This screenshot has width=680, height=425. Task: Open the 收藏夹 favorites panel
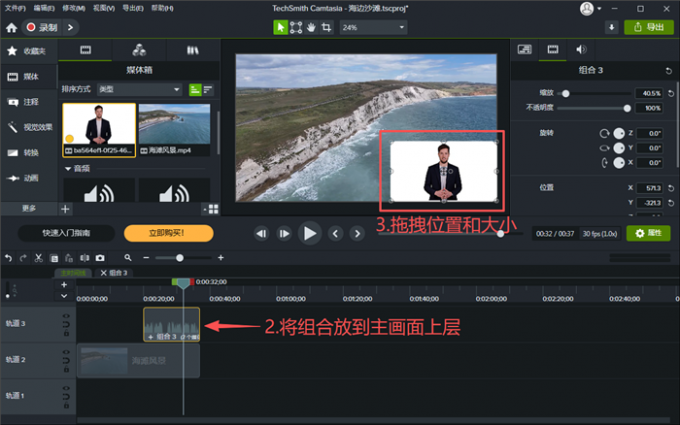[x=28, y=51]
